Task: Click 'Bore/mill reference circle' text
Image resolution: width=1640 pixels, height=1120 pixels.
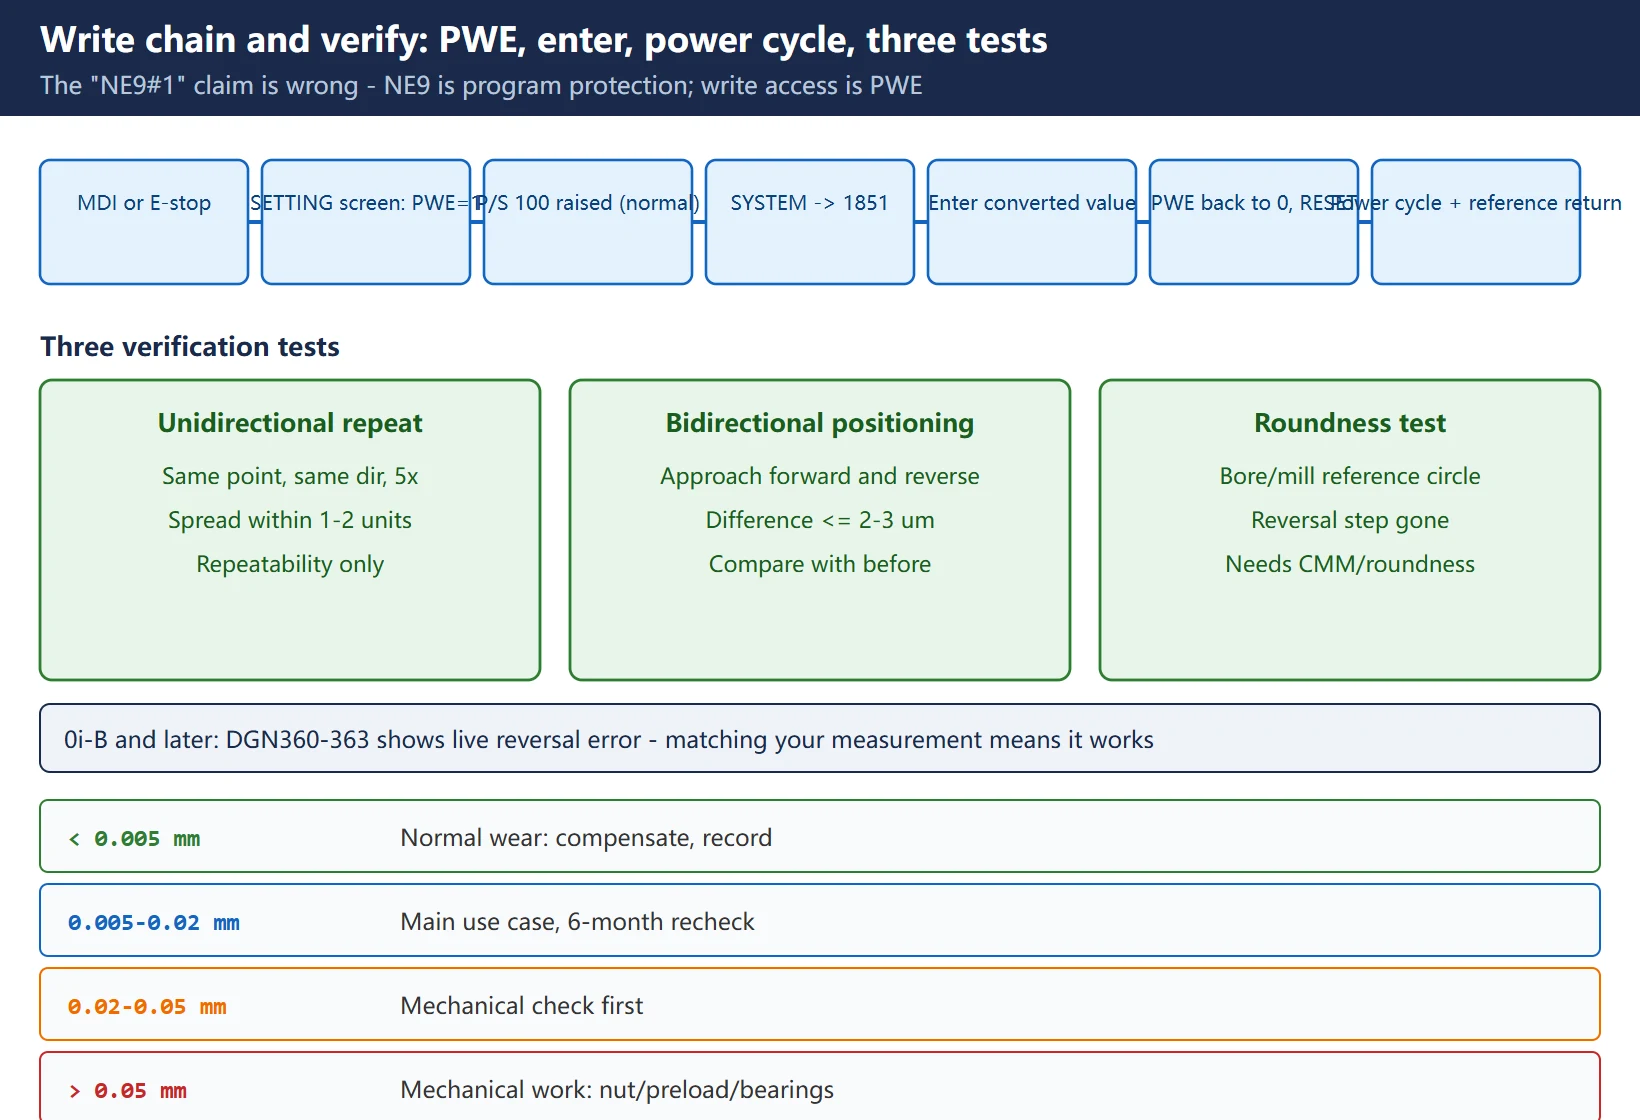Action: (x=1350, y=476)
